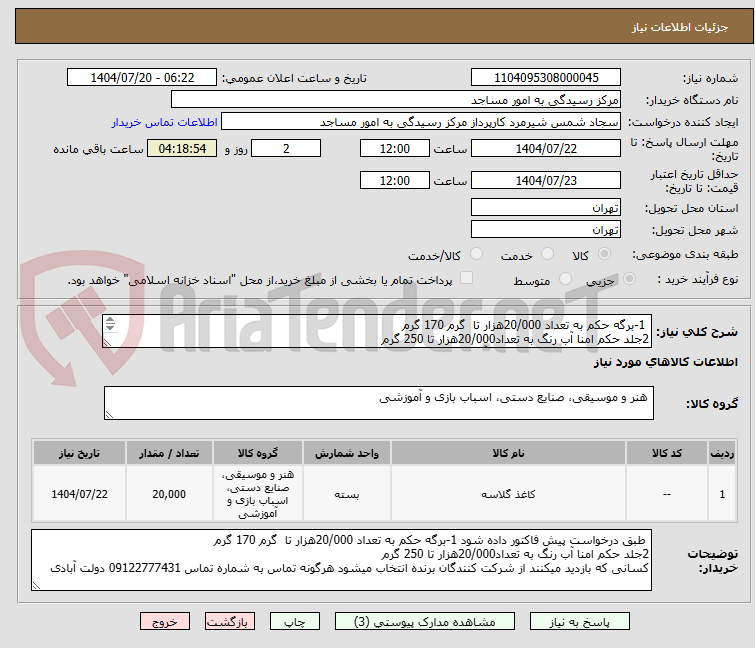Click the table cell هنر و موسیقی

coord(258,494)
